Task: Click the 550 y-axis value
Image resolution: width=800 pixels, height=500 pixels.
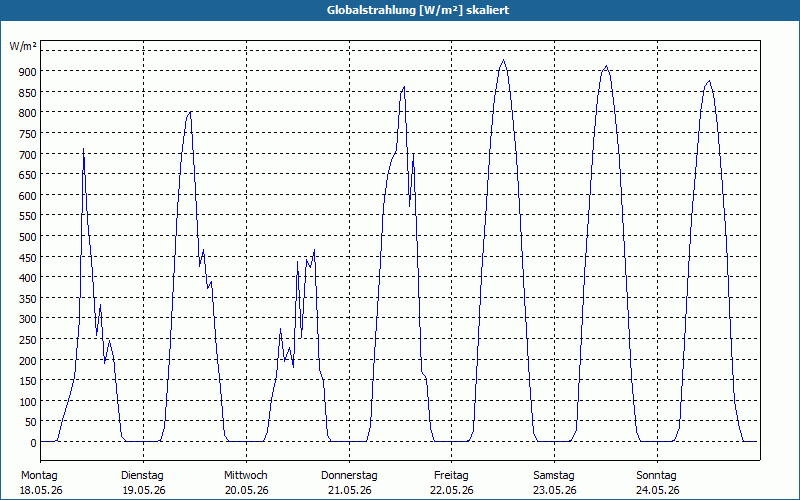Action: pos(28,216)
